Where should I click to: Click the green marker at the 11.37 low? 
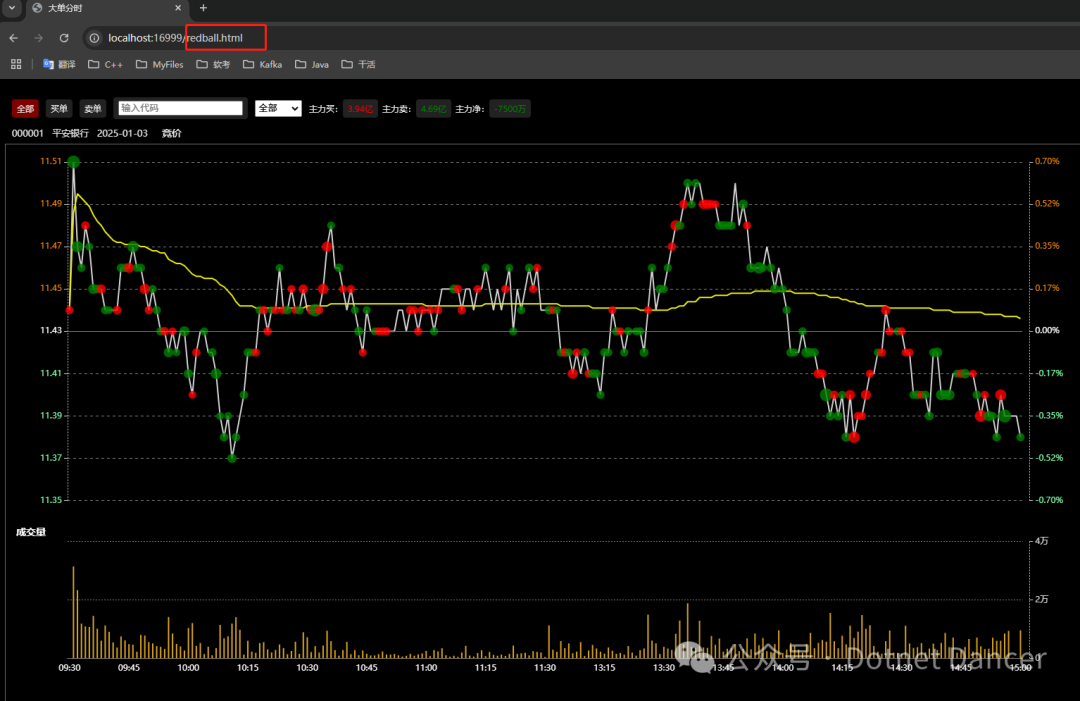(x=232, y=458)
